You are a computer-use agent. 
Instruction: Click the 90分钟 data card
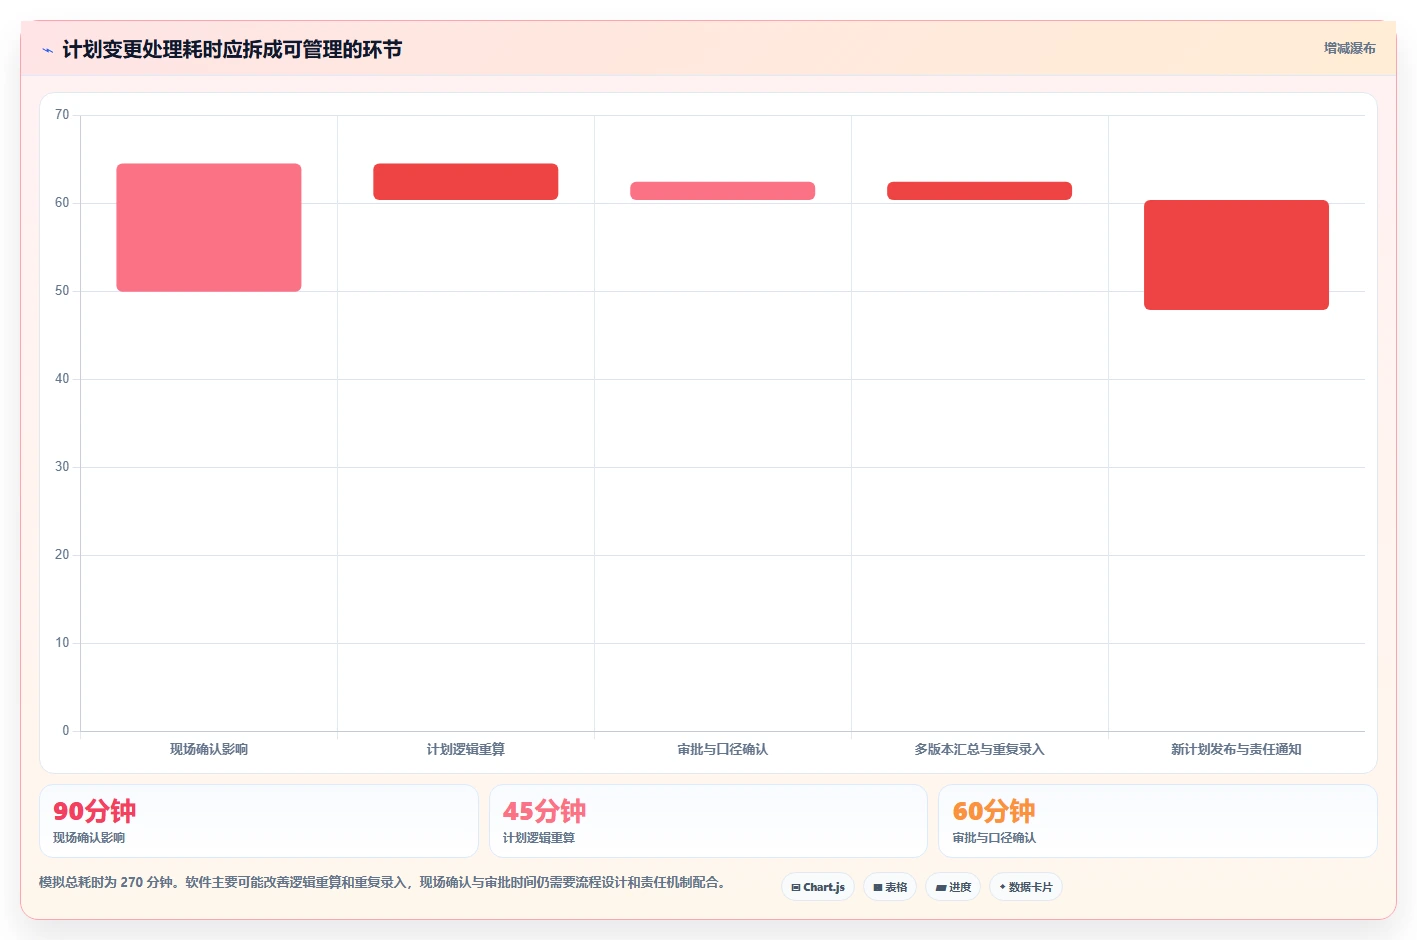(259, 821)
